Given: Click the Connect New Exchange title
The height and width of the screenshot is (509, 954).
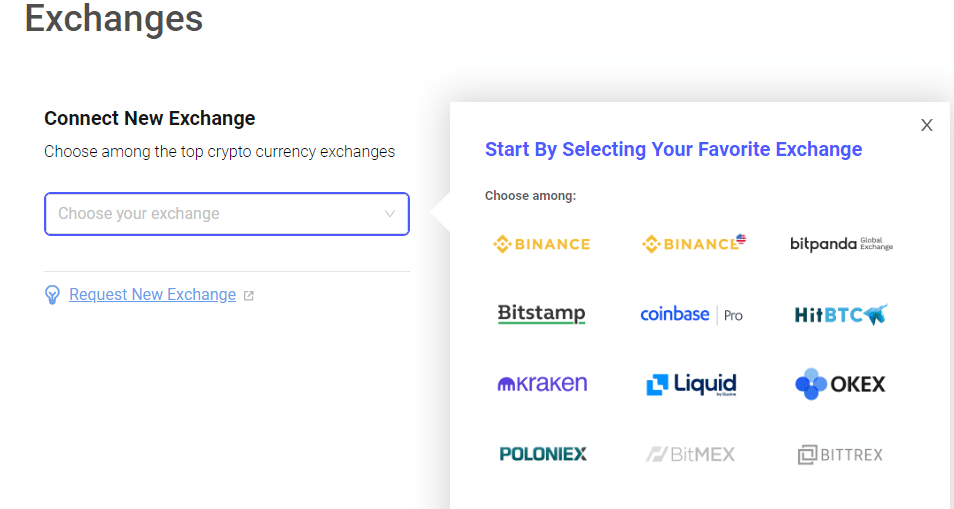Looking at the screenshot, I should (x=150, y=118).
